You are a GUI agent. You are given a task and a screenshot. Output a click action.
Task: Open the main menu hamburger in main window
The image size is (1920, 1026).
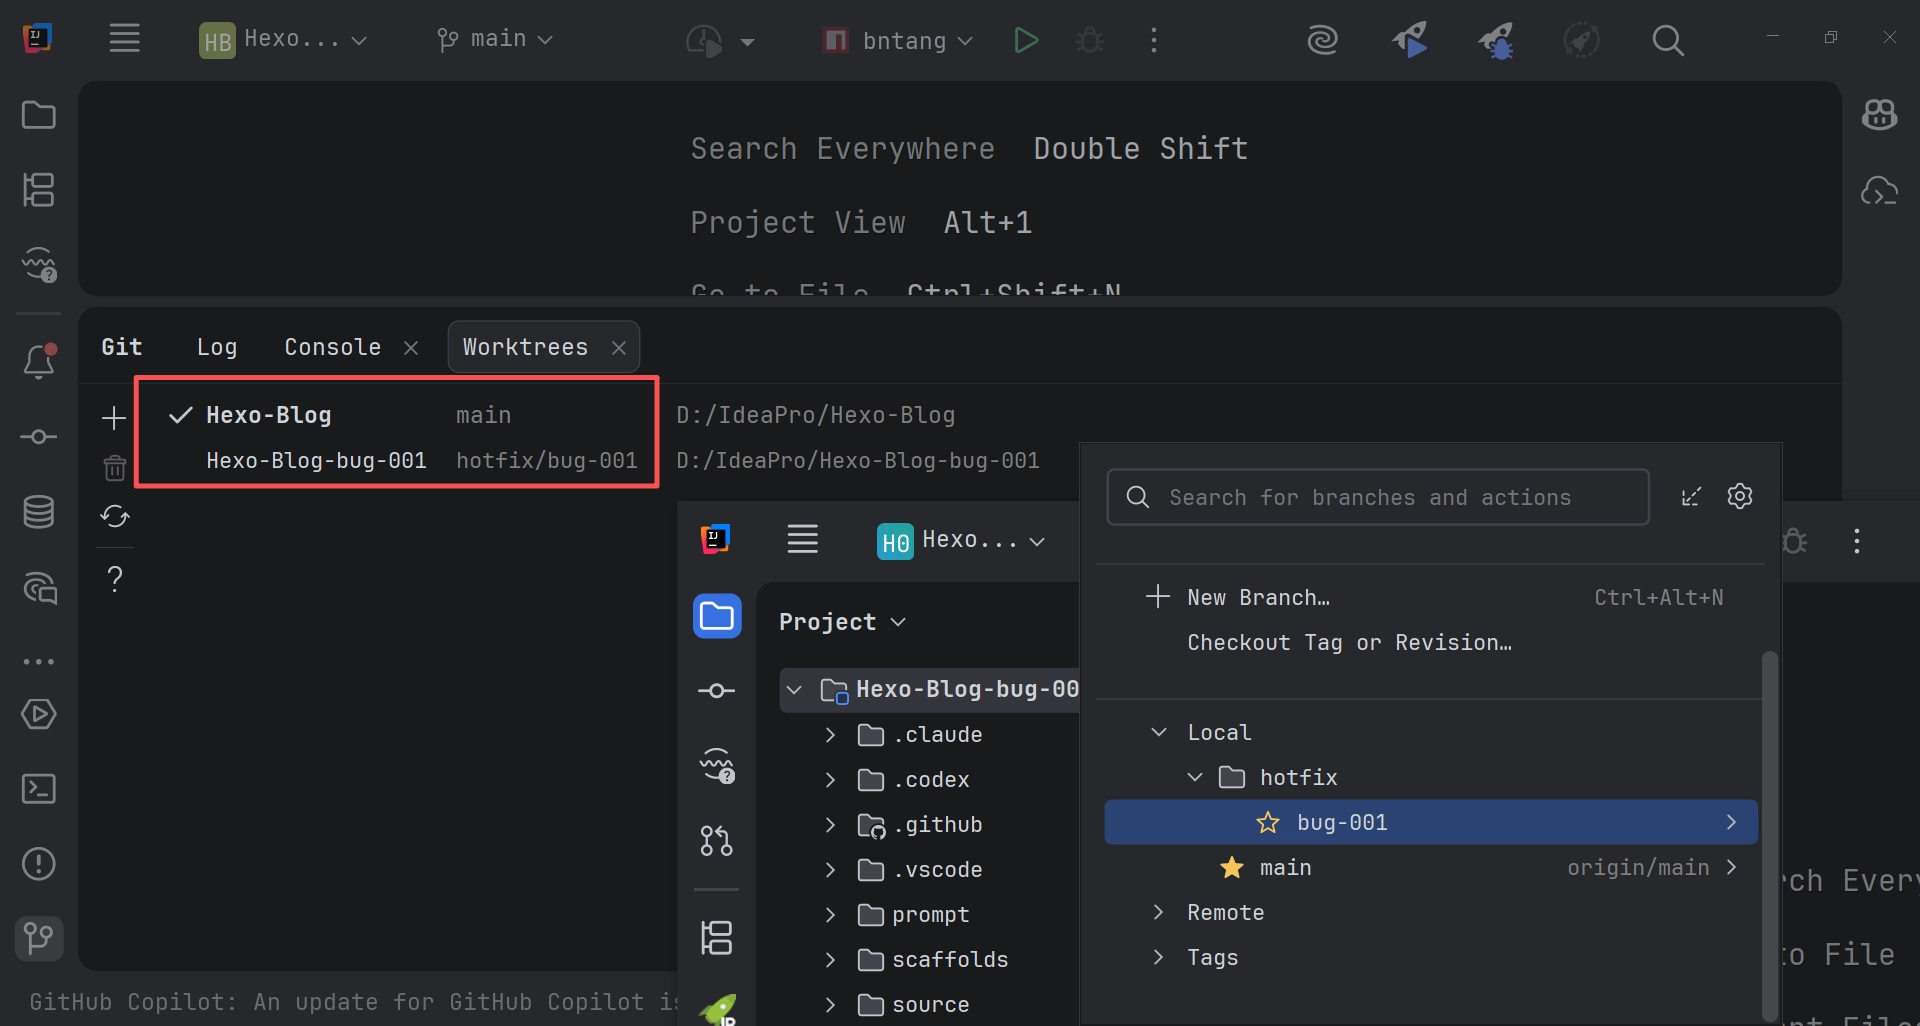pos(125,39)
